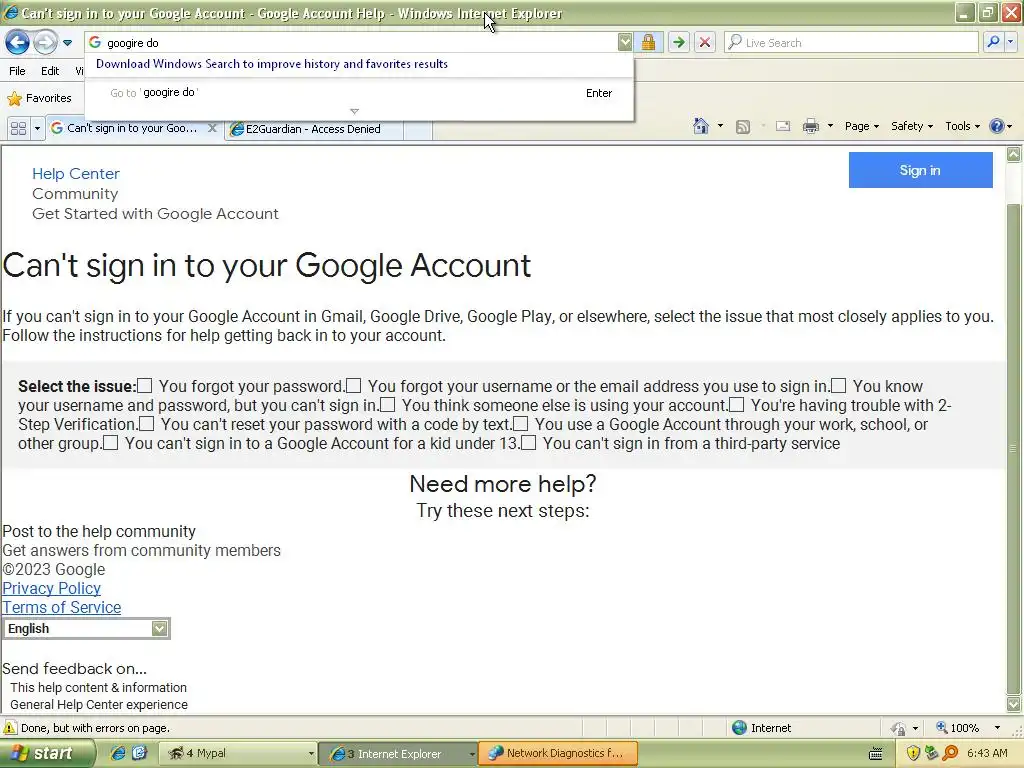Open the Tools menu

[962, 126]
